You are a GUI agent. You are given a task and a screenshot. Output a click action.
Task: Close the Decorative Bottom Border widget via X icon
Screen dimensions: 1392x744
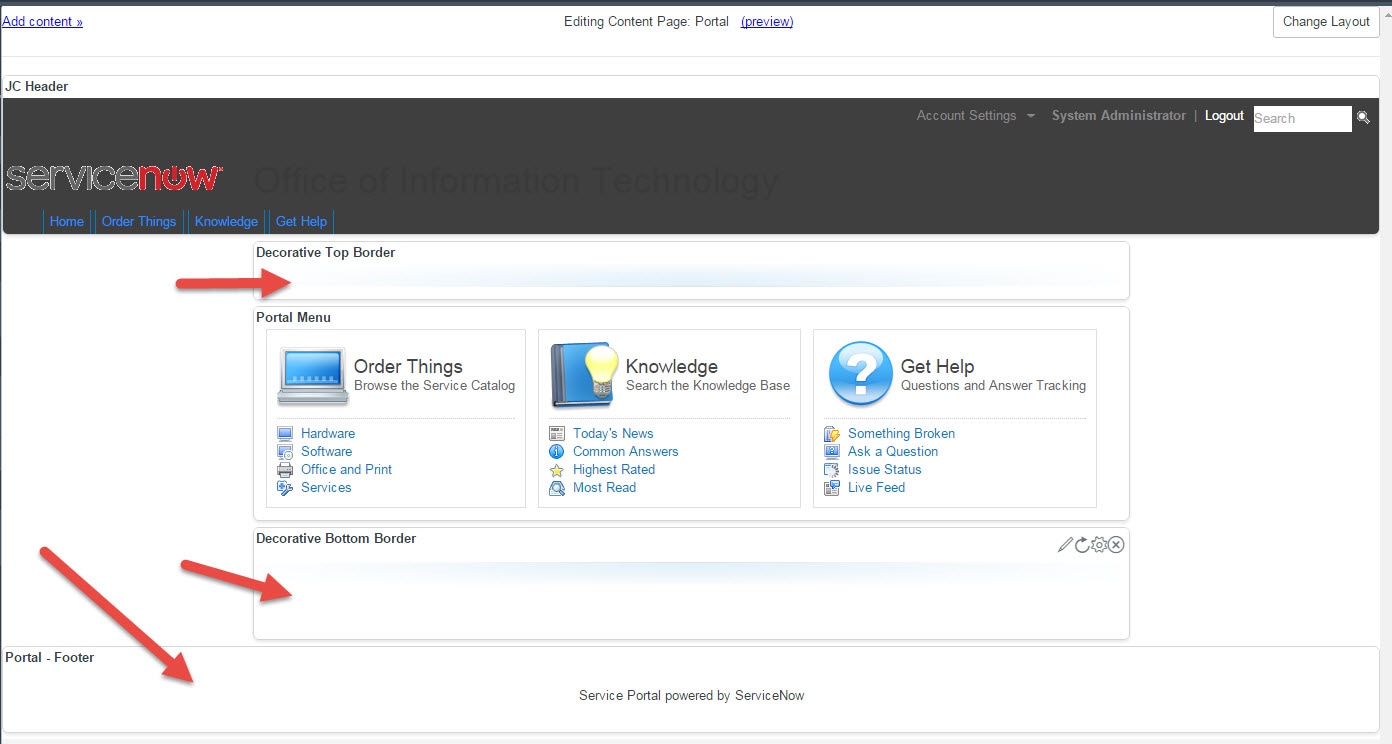(x=1115, y=544)
